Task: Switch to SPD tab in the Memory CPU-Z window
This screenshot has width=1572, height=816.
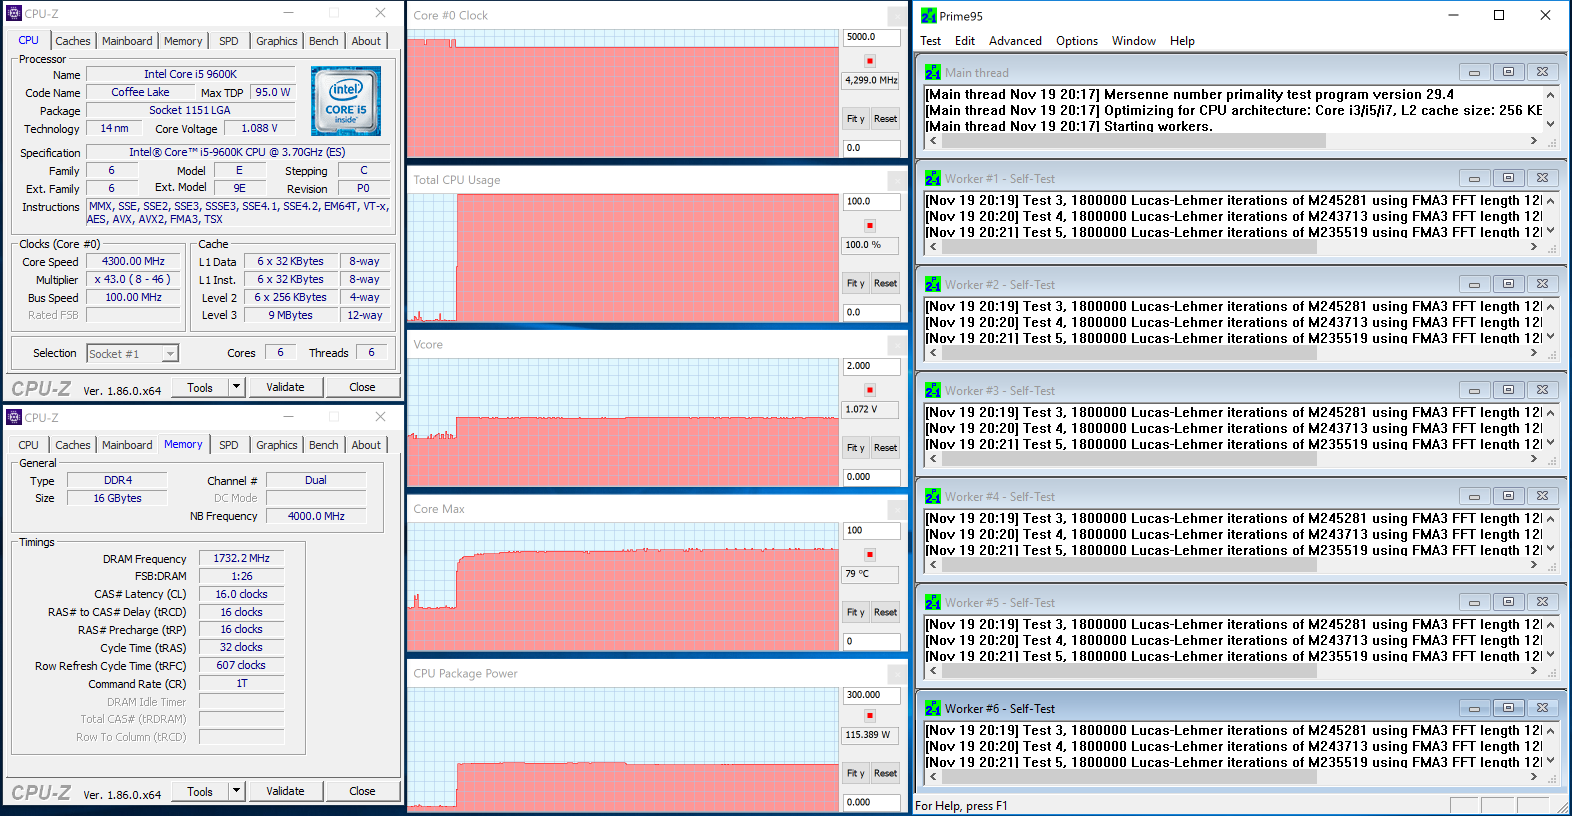Action: coord(229,445)
